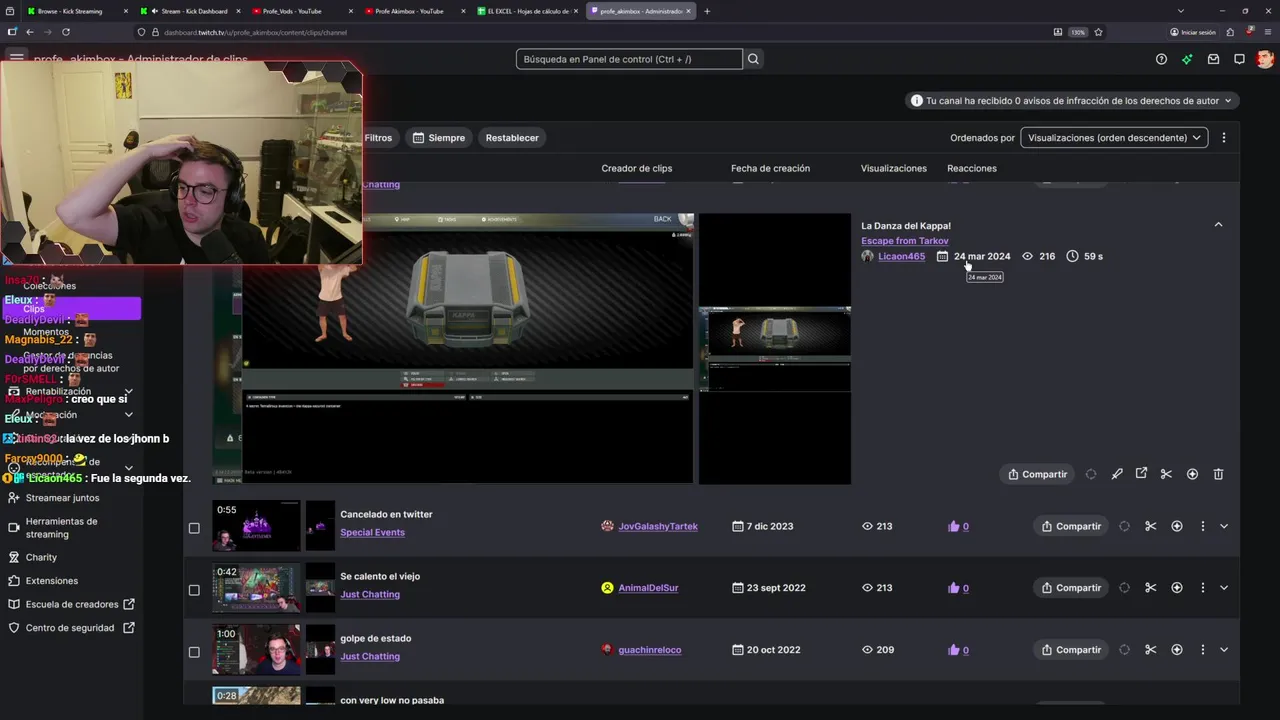Open the Special Events category link

click(x=372, y=532)
